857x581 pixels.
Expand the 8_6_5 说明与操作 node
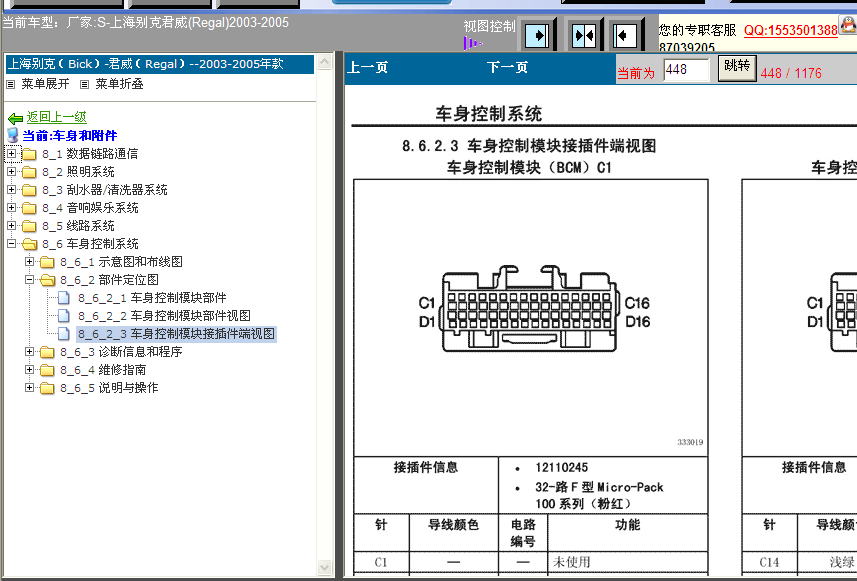pyautogui.click(x=30, y=388)
